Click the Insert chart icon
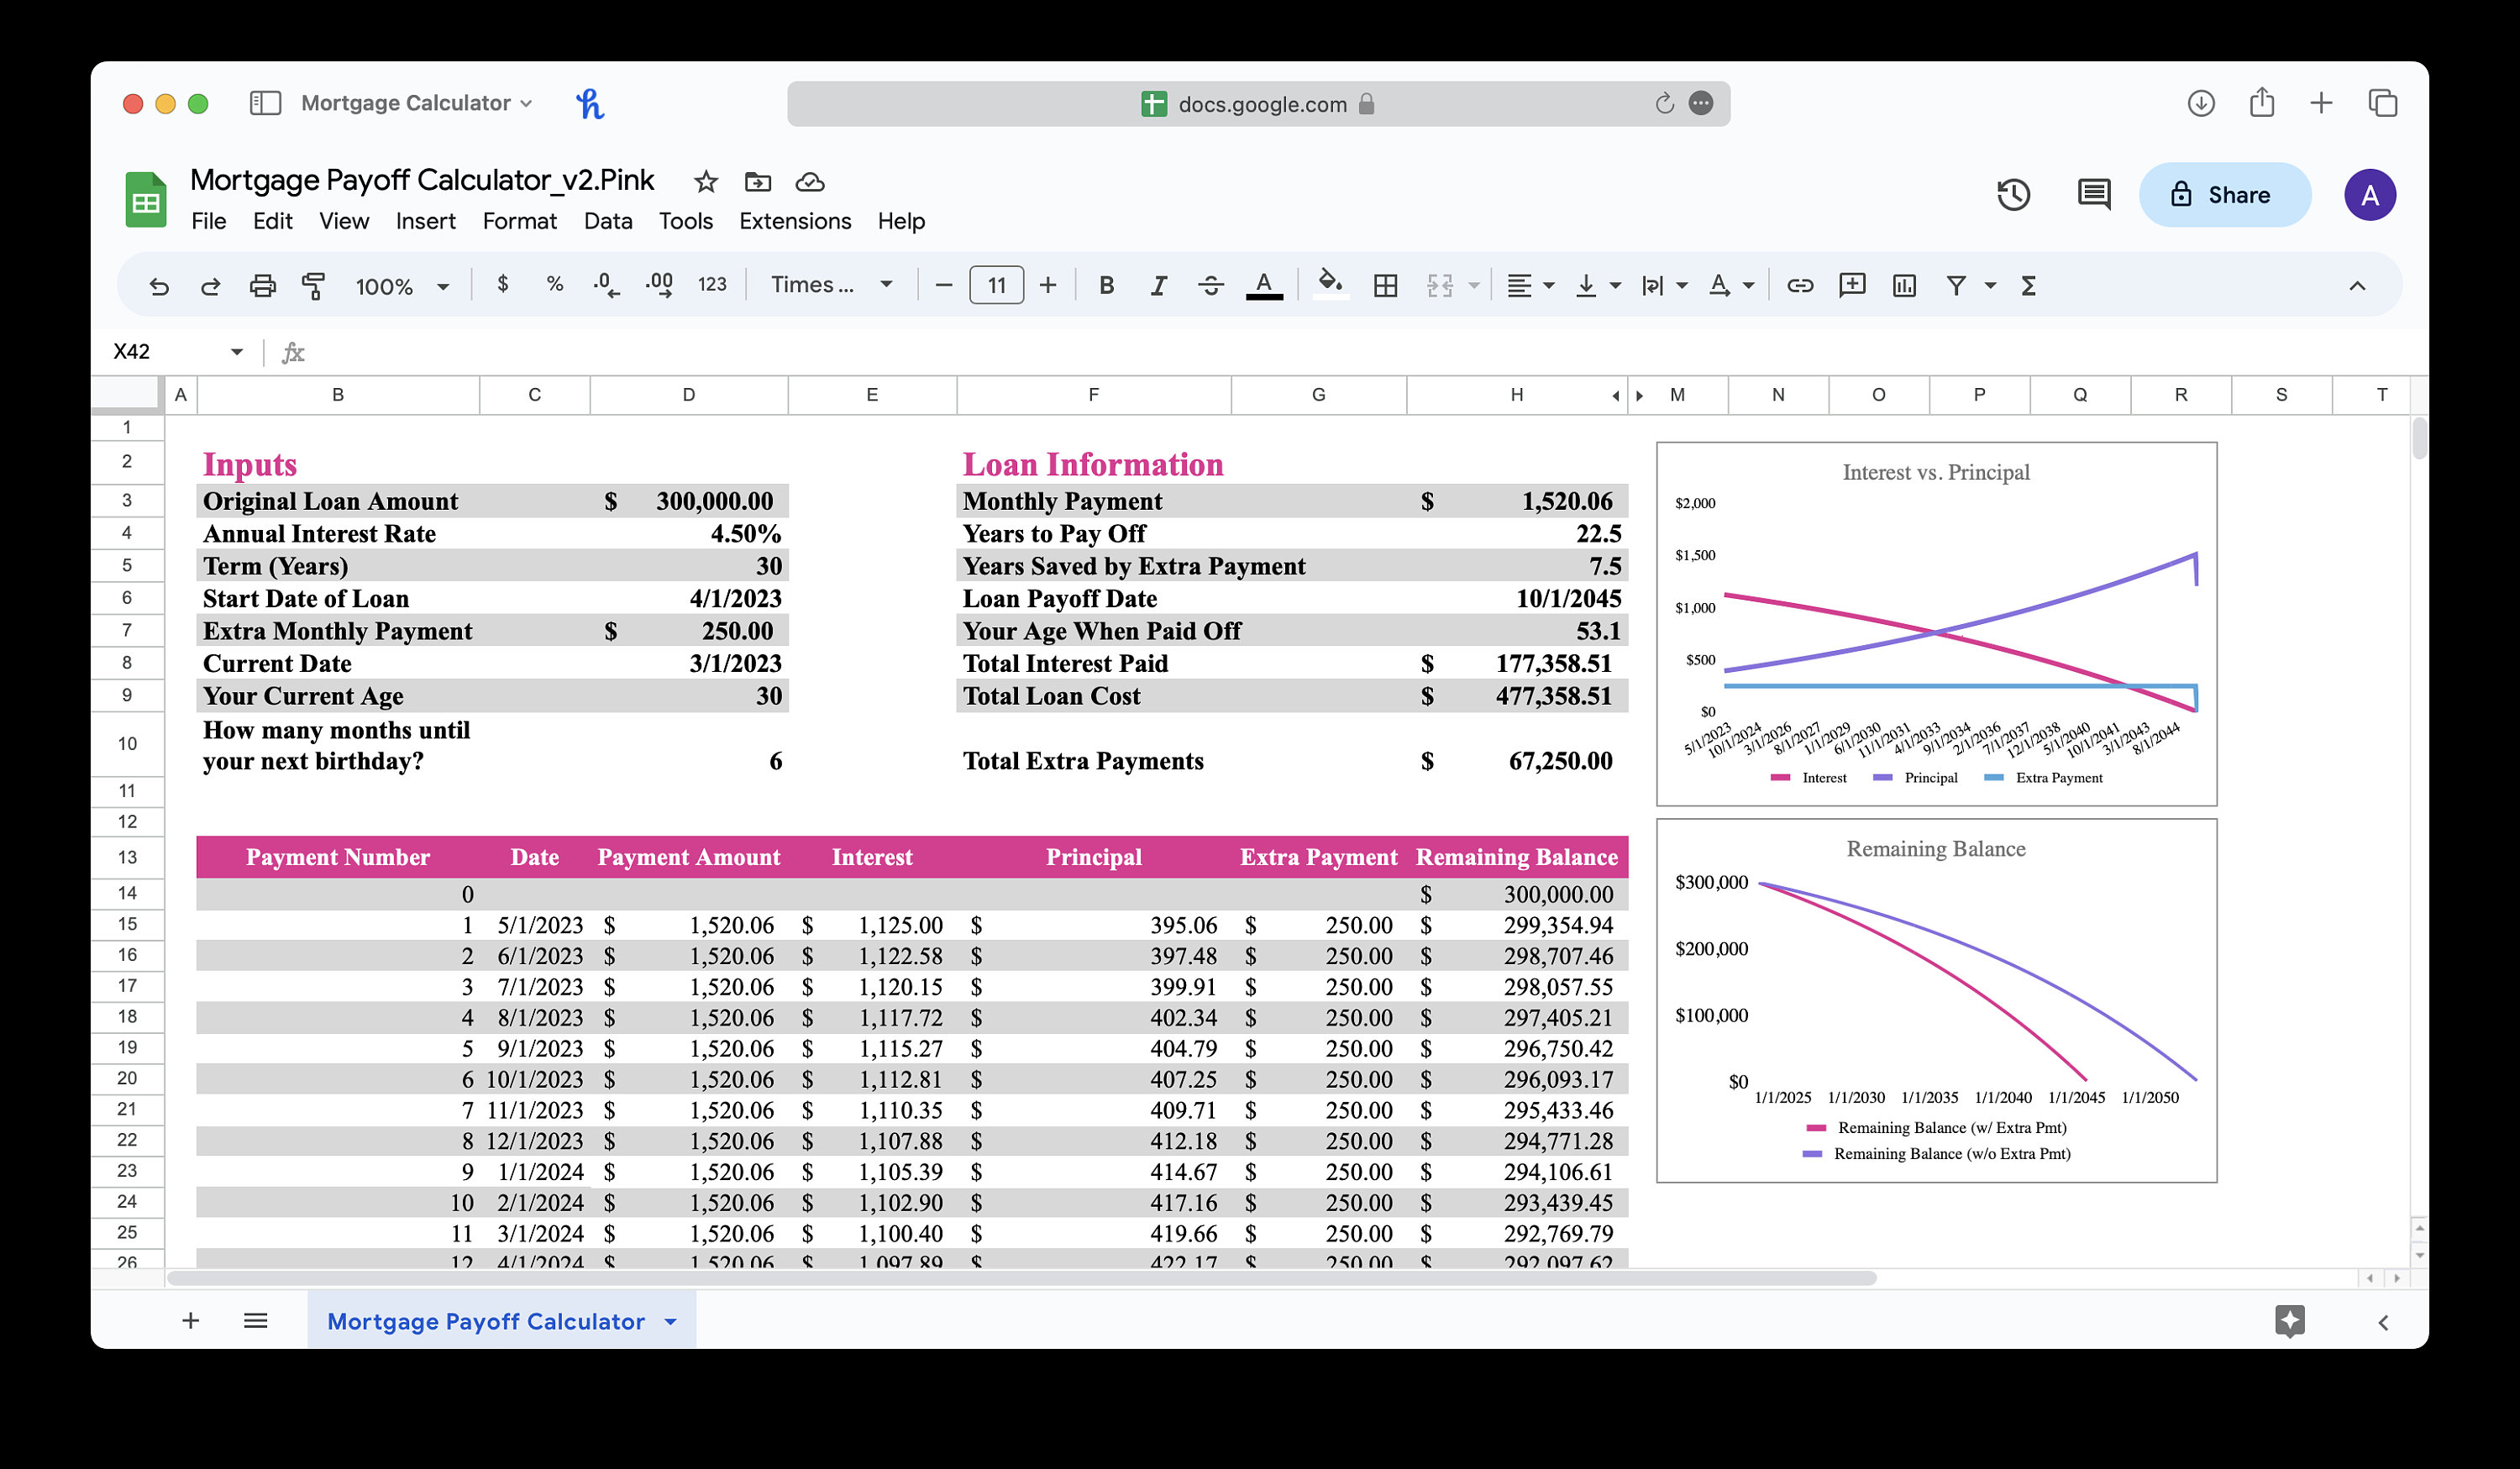2520x1469 pixels. click(x=1904, y=285)
